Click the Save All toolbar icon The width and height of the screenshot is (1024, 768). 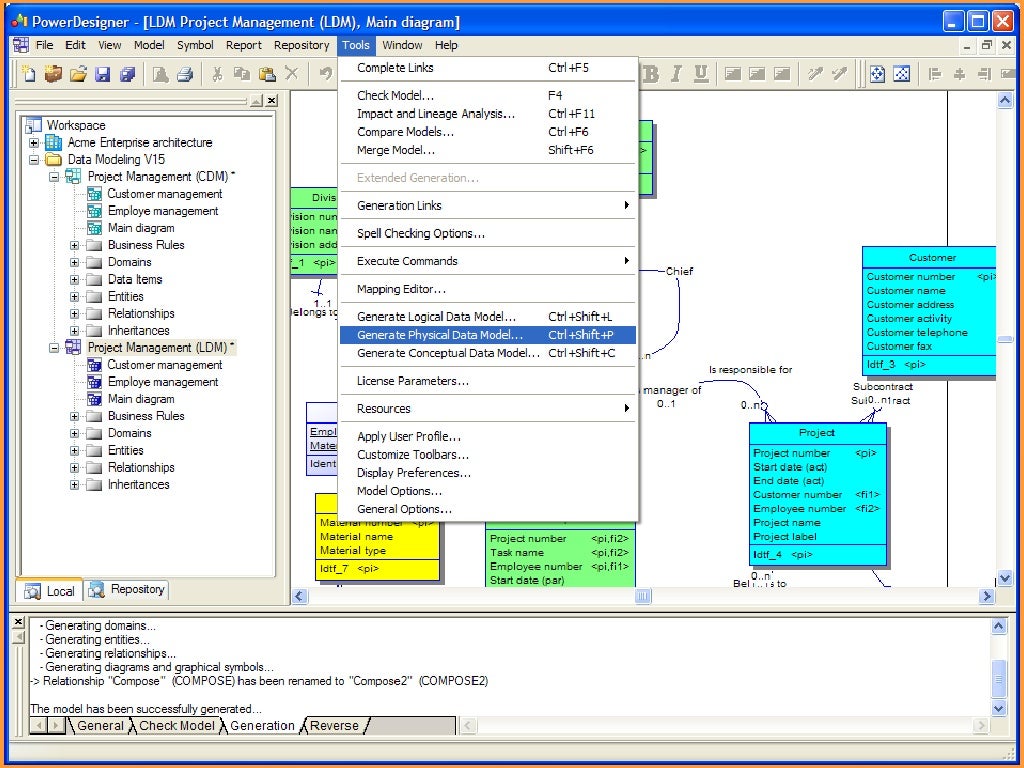(x=127, y=74)
